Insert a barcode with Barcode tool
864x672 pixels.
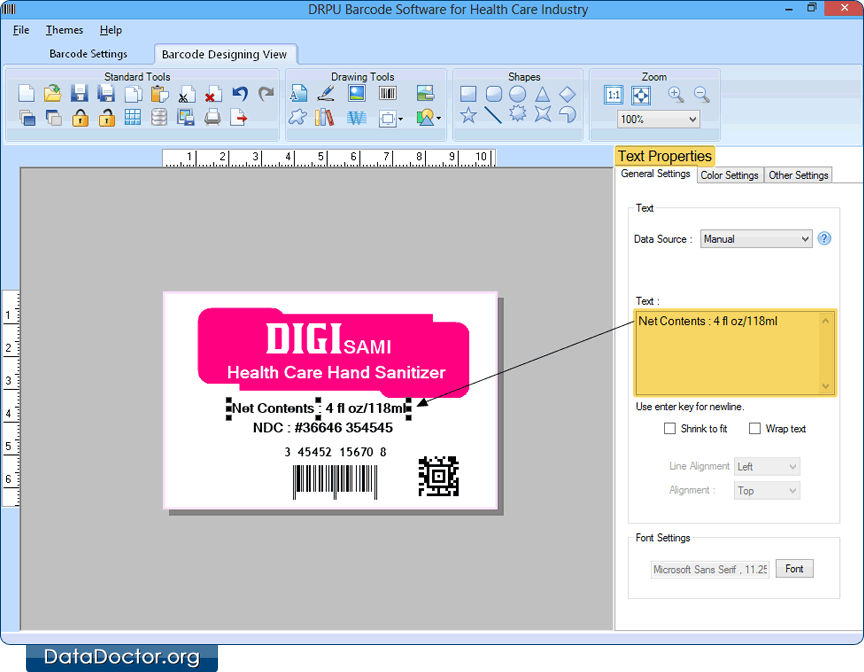(388, 93)
